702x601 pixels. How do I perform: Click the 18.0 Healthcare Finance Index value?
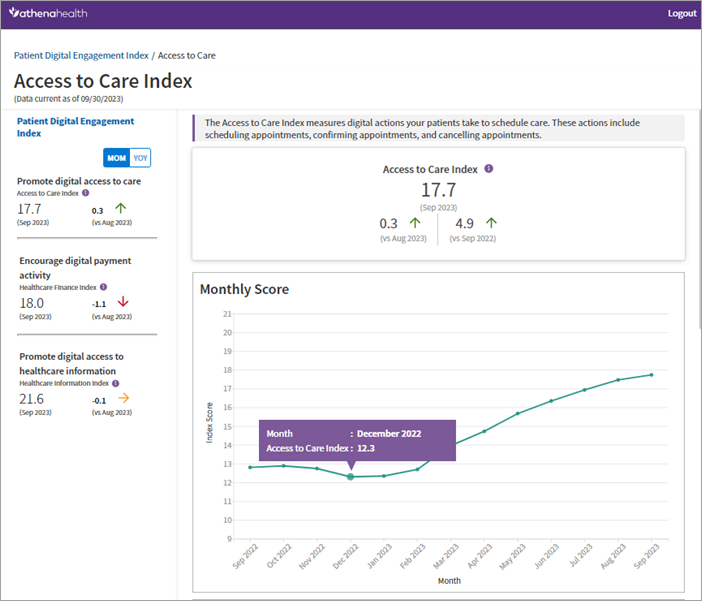click(31, 303)
